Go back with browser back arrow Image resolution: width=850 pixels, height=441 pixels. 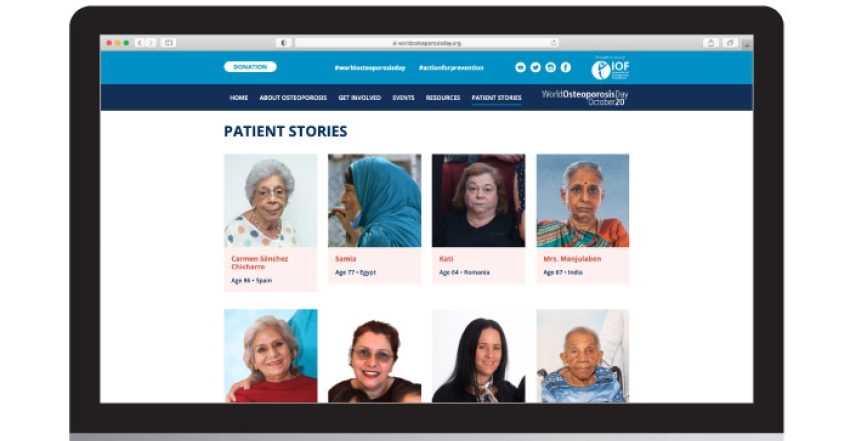[140, 43]
